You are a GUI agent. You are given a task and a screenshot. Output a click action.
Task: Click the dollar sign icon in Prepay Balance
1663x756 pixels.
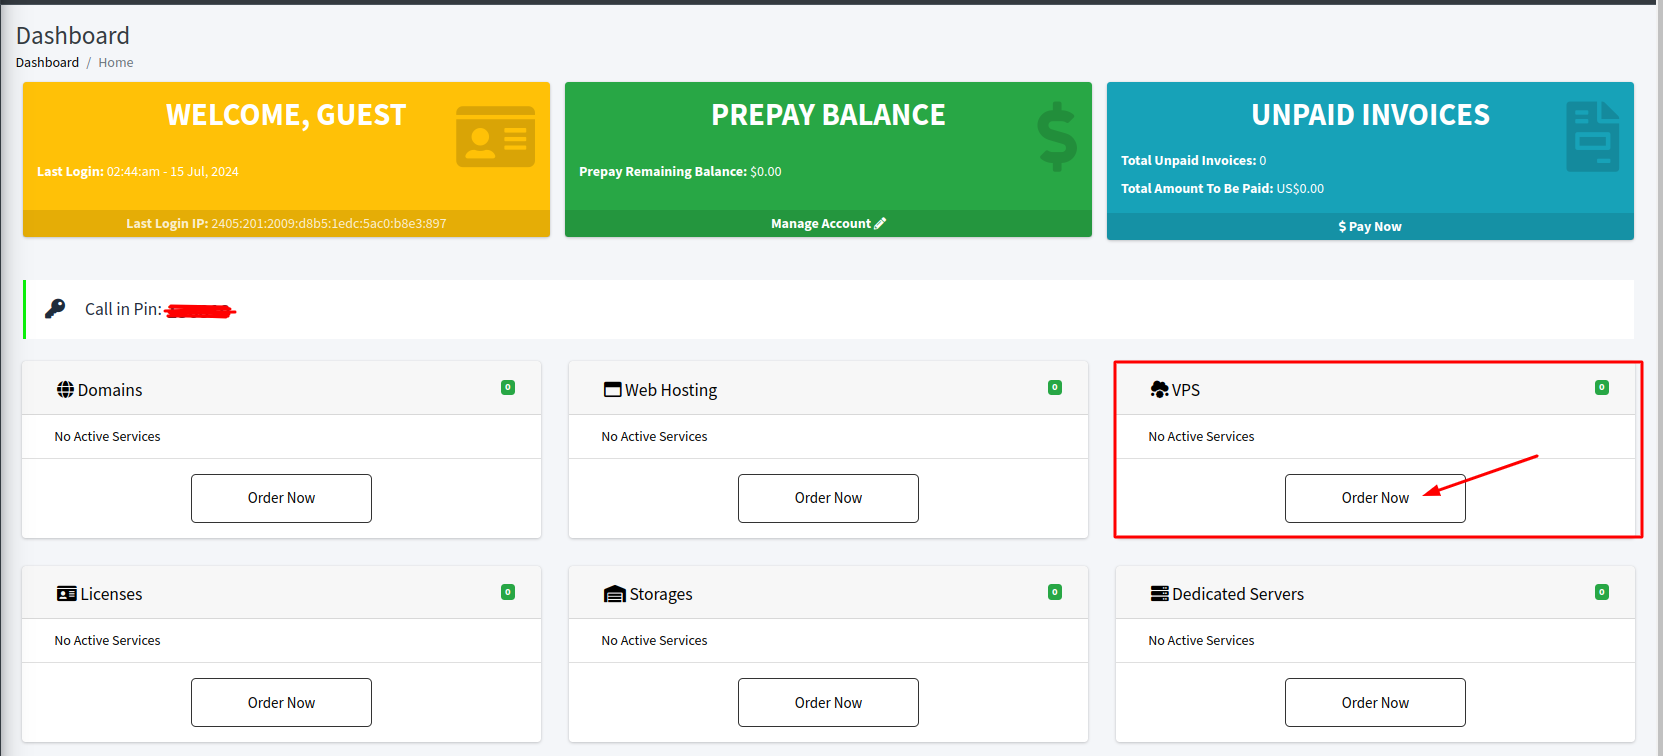click(x=1057, y=137)
